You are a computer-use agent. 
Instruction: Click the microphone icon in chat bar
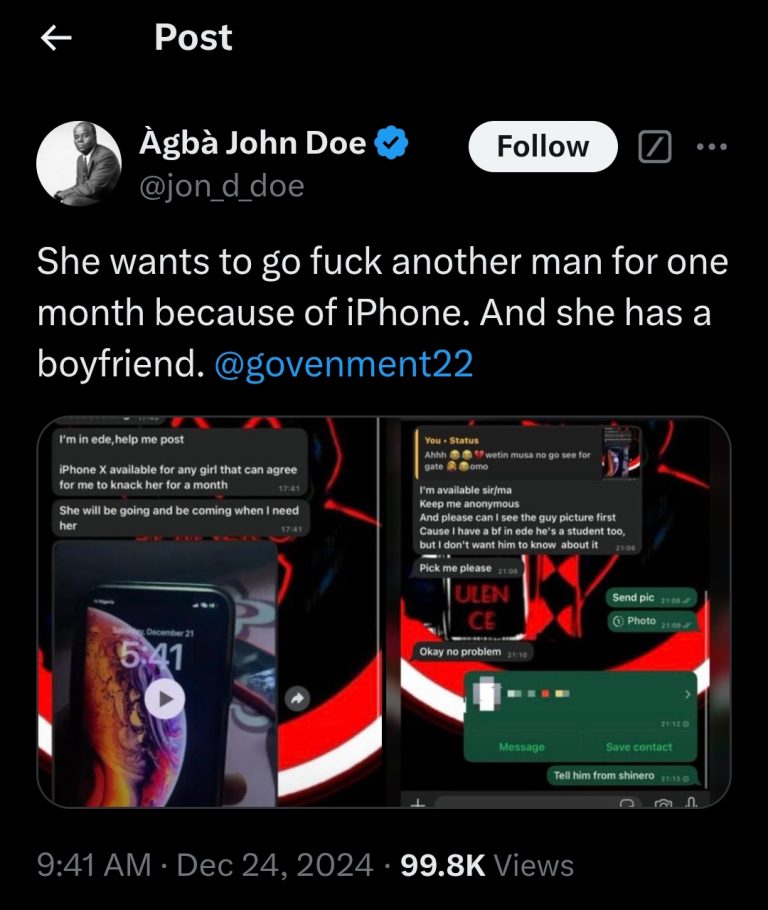(x=691, y=802)
